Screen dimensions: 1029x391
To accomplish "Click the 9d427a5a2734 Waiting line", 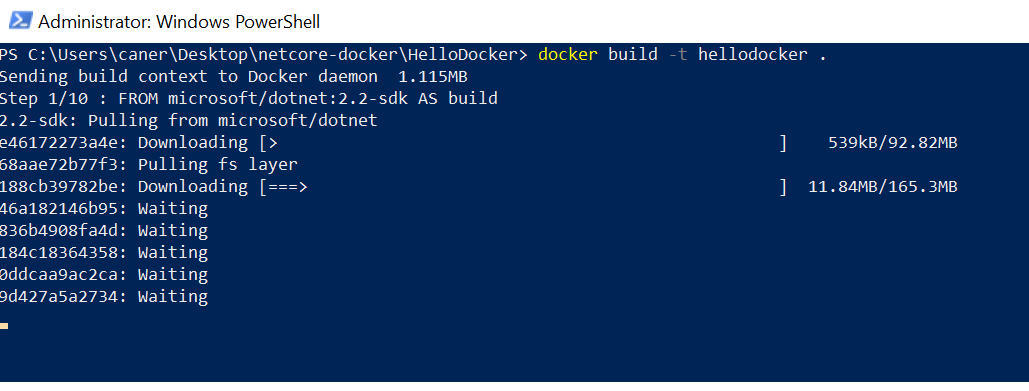I will click(104, 297).
